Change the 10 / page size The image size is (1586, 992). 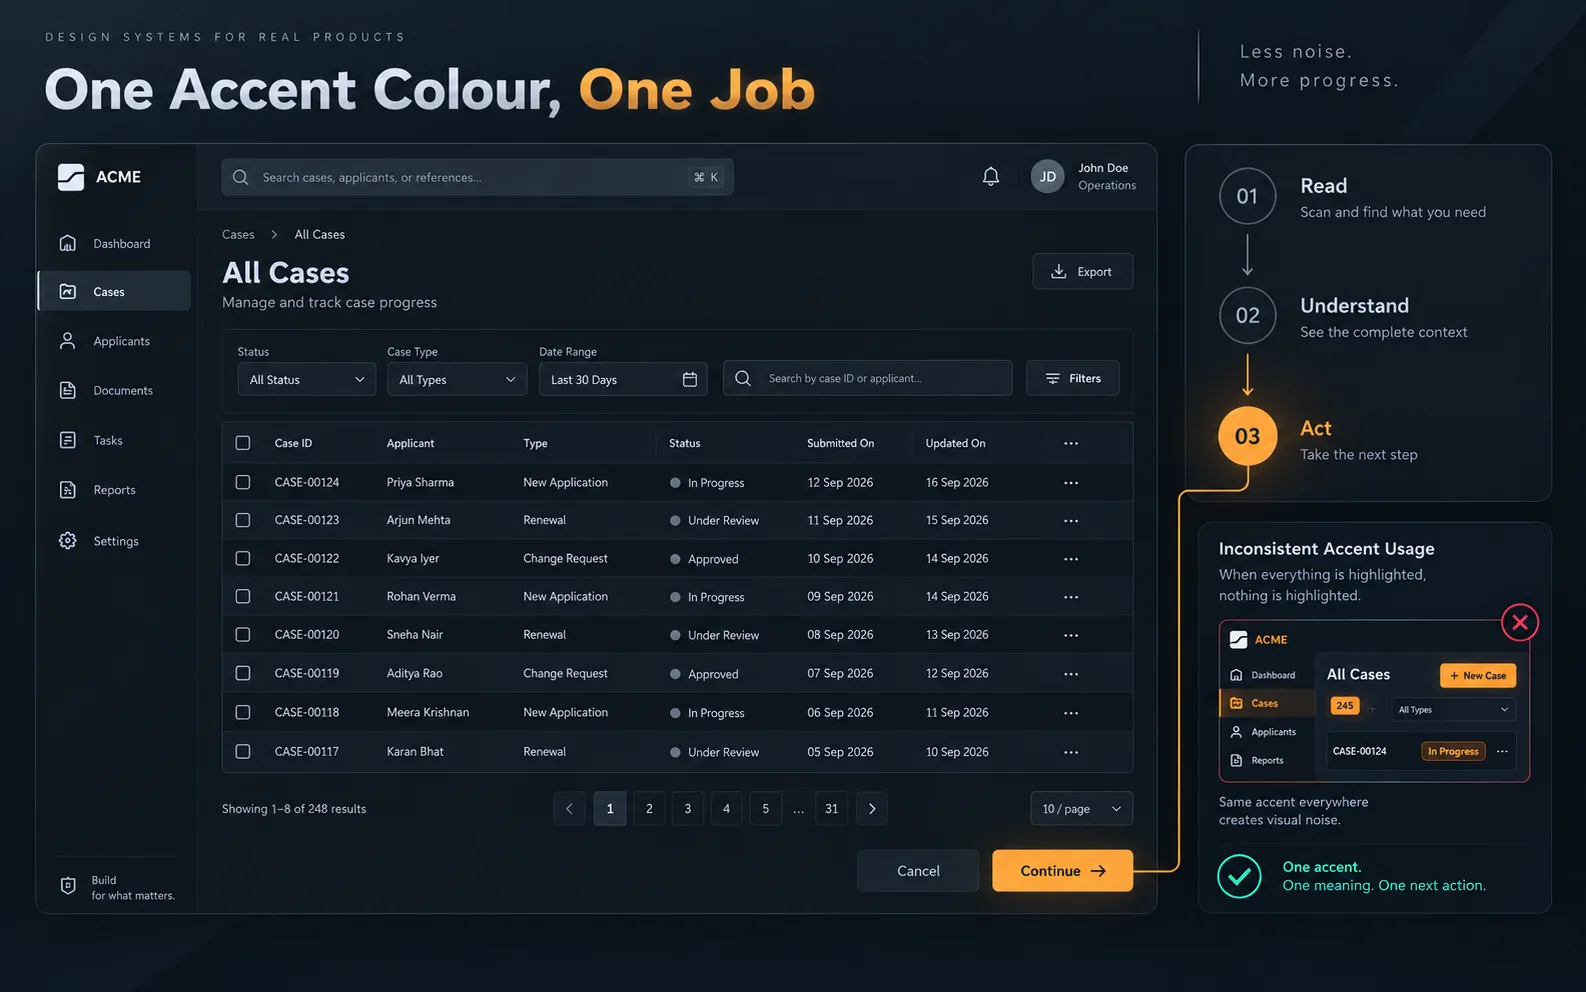pos(1082,809)
